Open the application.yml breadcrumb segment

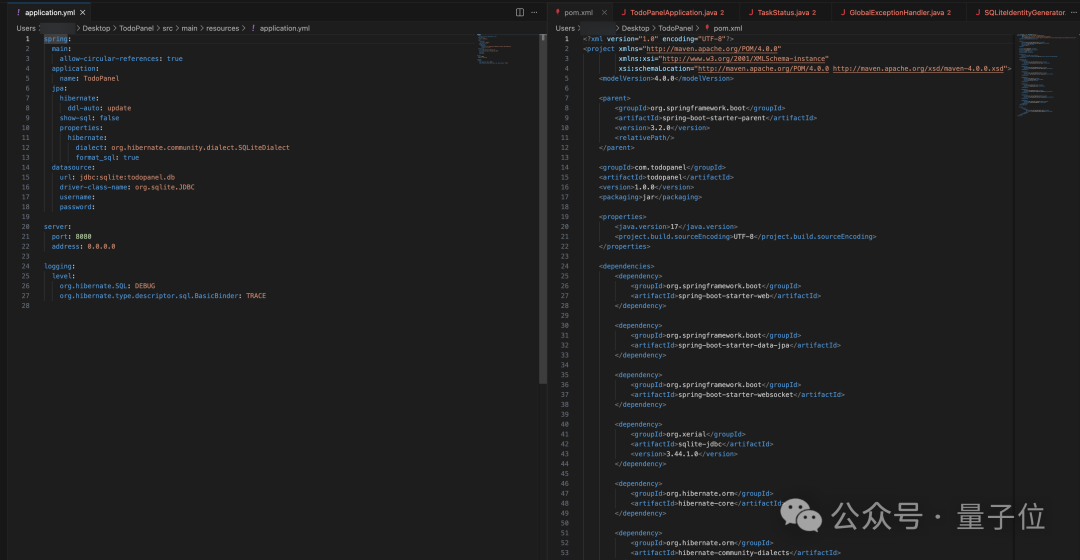[284, 28]
